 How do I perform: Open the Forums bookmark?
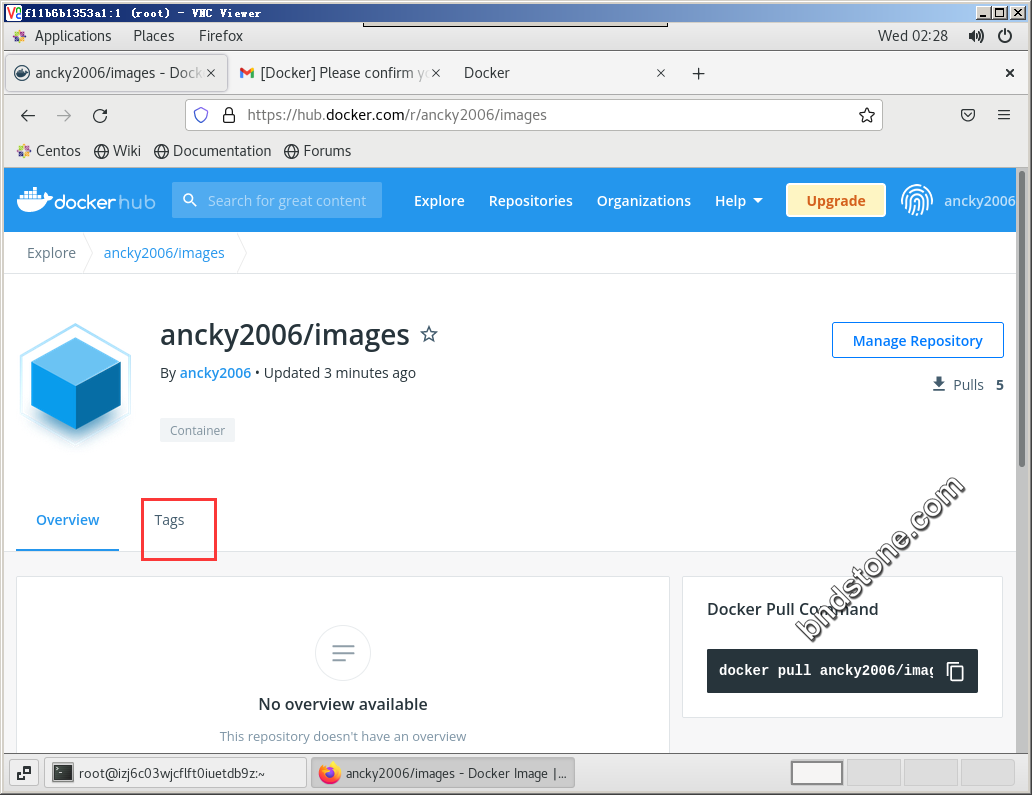pos(318,151)
